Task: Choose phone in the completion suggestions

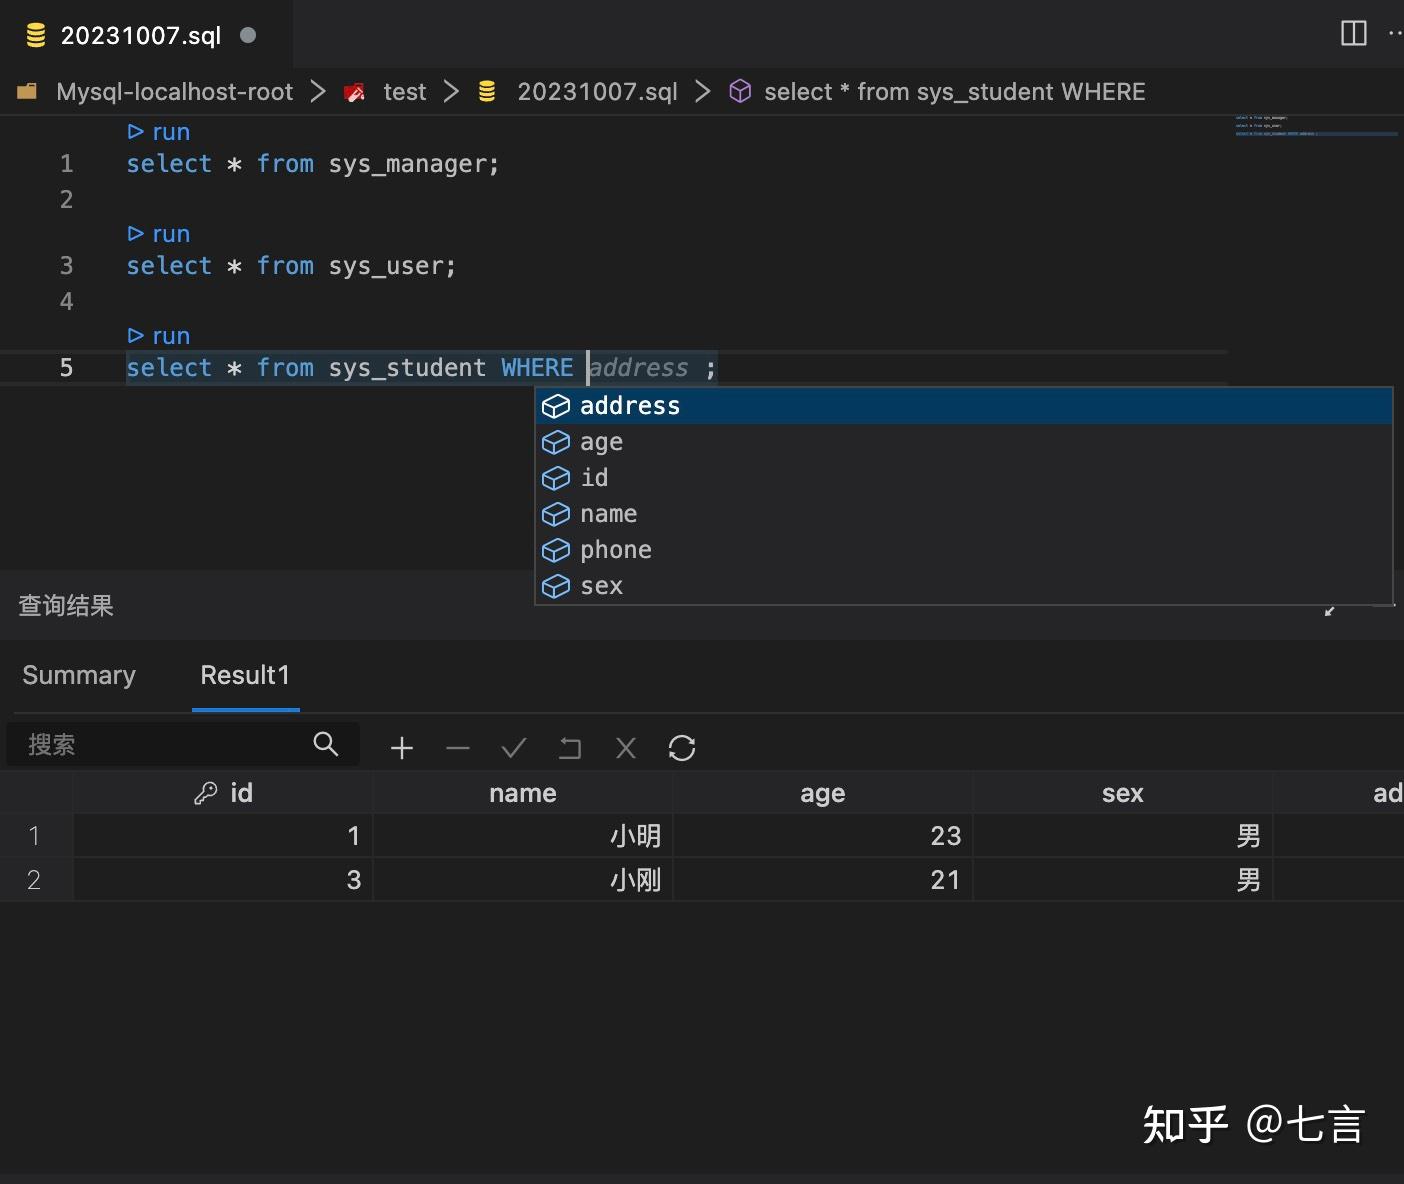Action: 615,549
